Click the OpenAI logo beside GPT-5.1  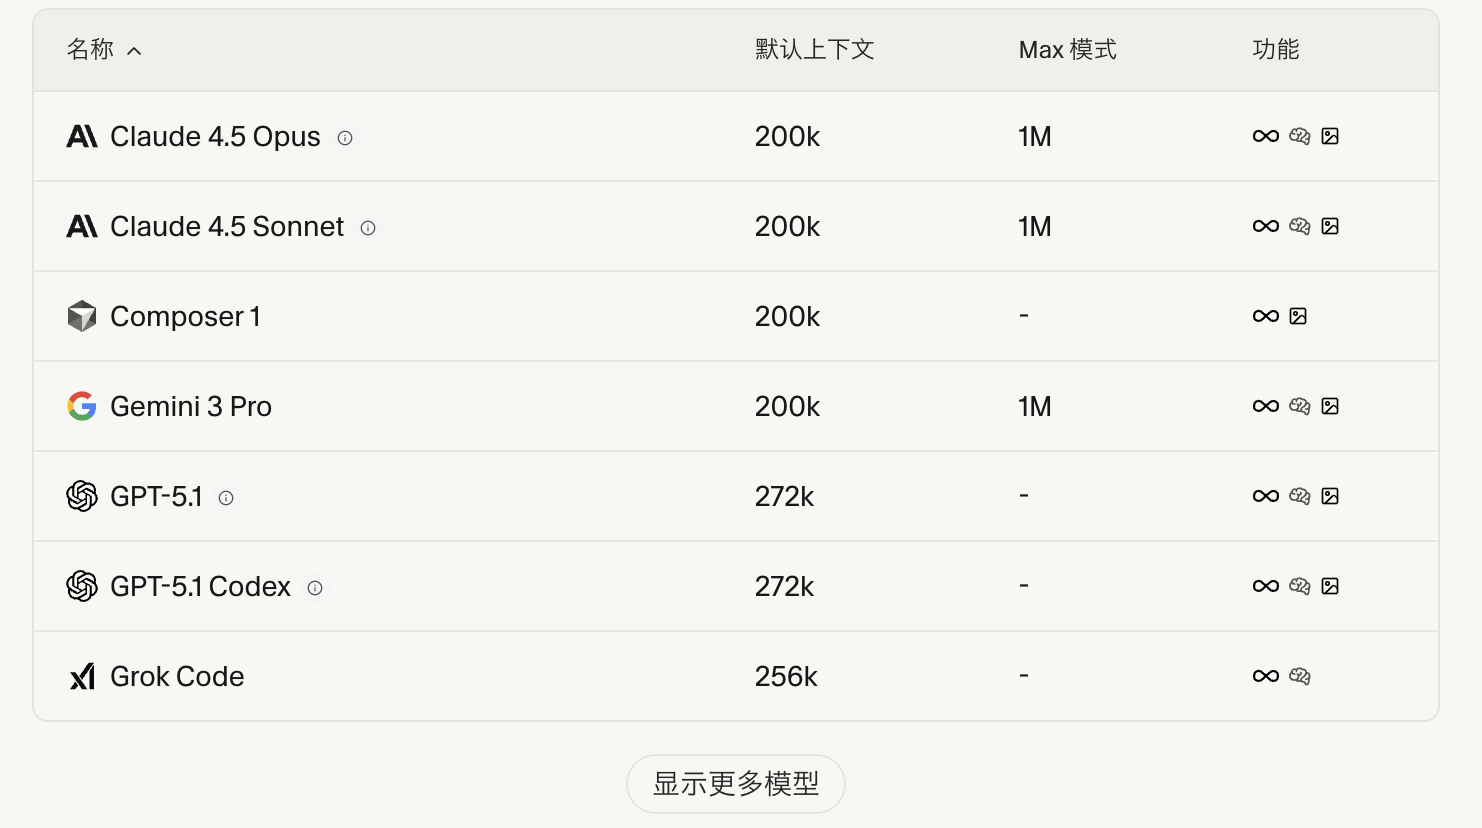[x=82, y=496]
